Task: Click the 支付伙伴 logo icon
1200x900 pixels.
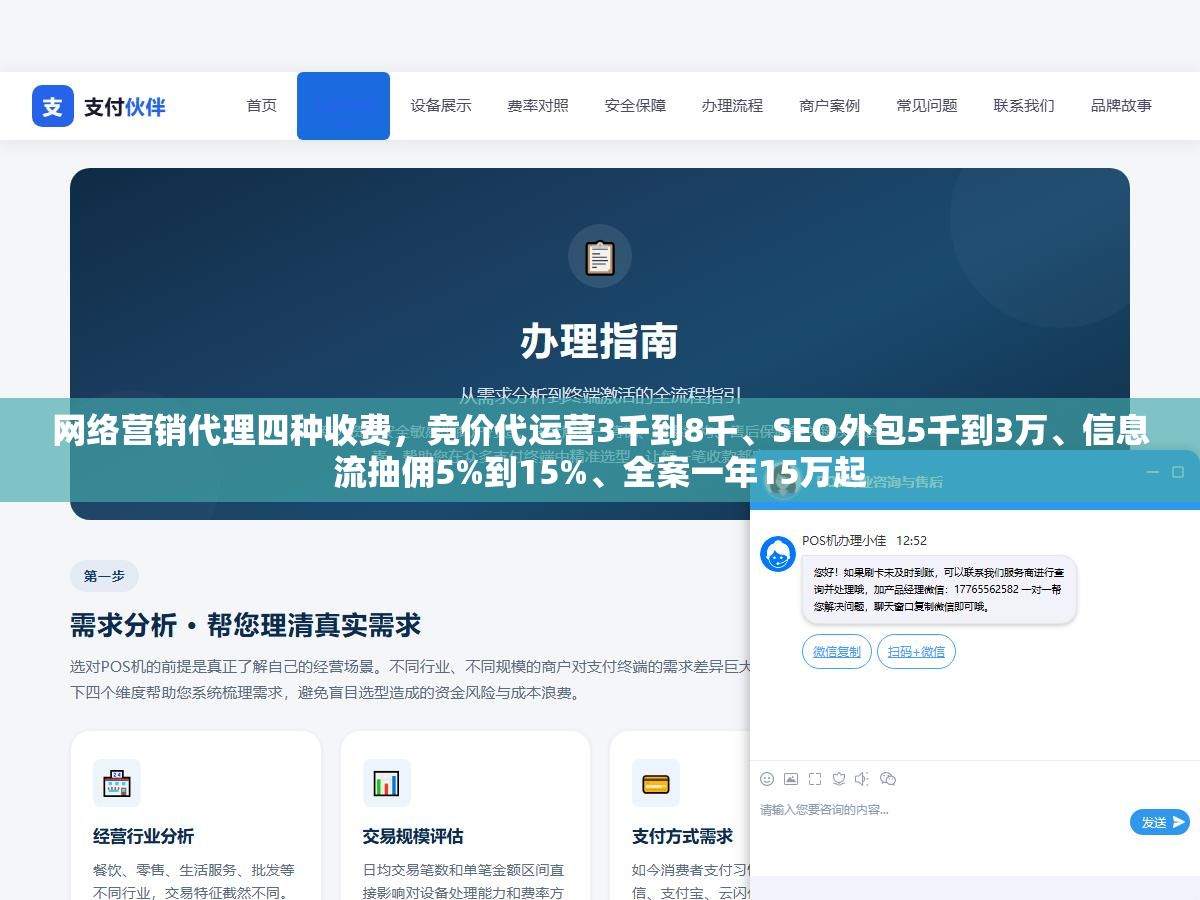Action: (x=53, y=106)
